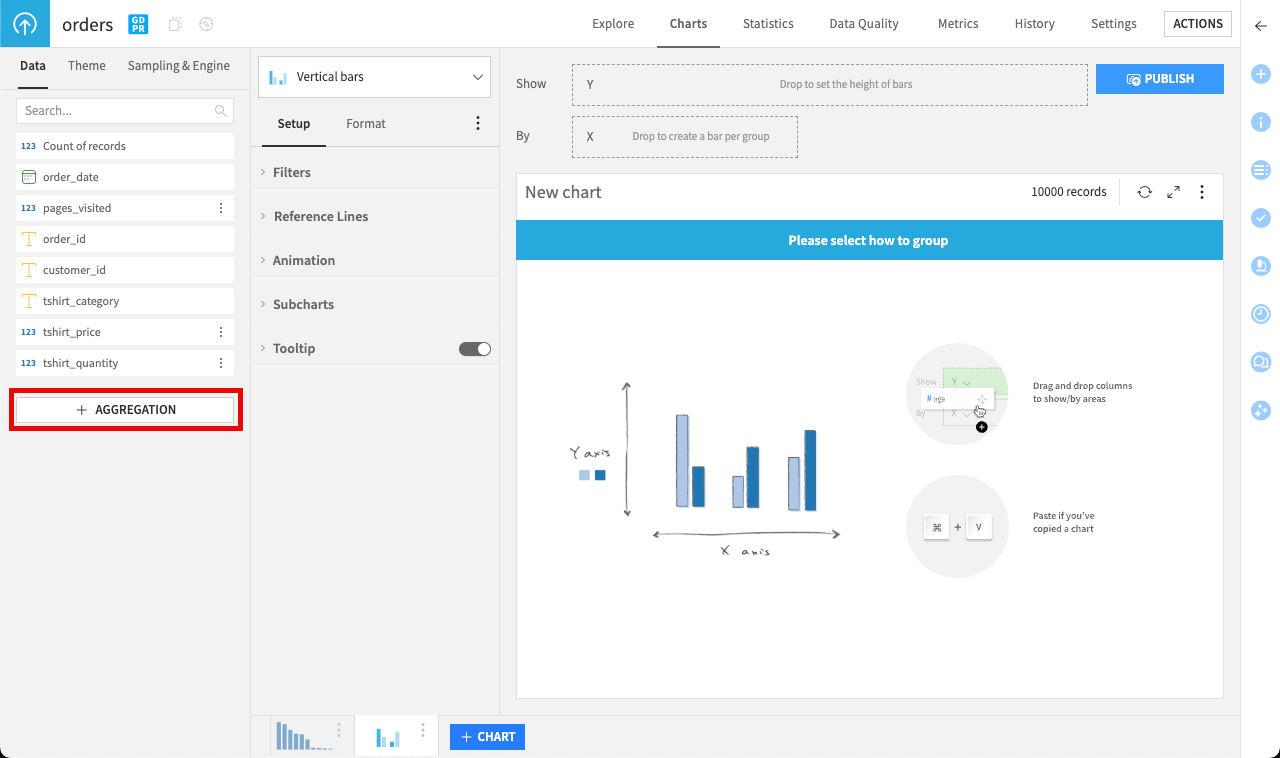Switch to the Statistics tab
The height and width of the screenshot is (758, 1280).
pos(767,24)
